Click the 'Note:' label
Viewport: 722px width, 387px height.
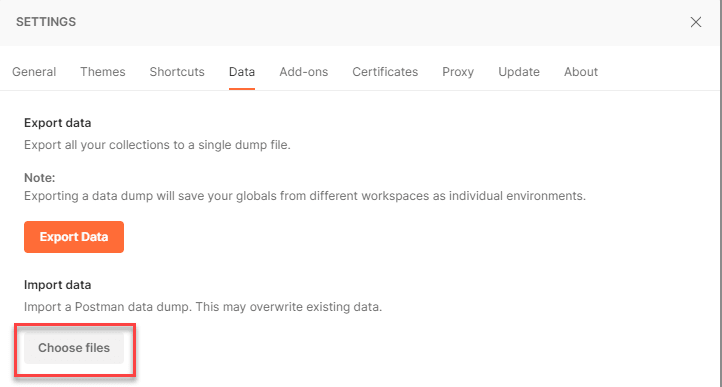click(x=40, y=178)
